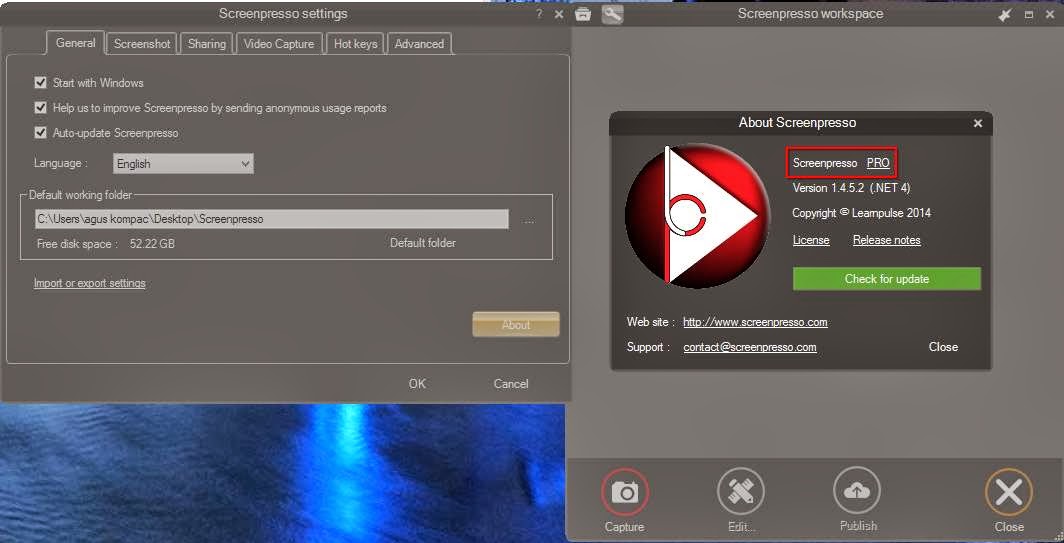This screenshot has width=1064, height=543.
Task: Close the About Screenpresso dialog with X
Action: pyautogui.click(x=978, y=124)
